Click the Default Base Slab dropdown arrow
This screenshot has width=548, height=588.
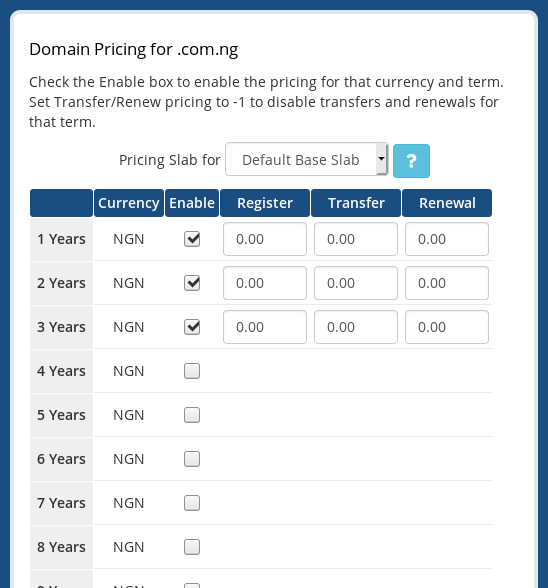coord(381,159)
